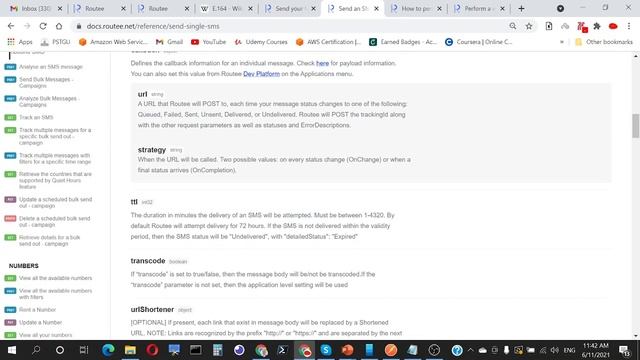
Task: Open a new browser tab
Action: click(x=521, y=9)
